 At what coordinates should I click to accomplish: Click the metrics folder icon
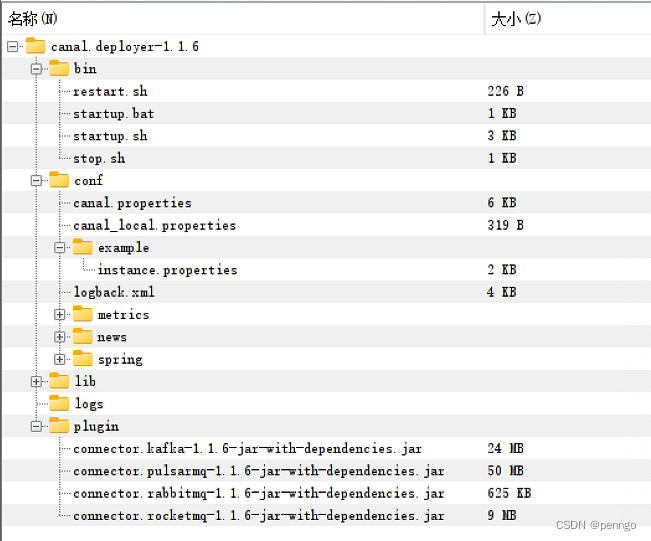[83, 314]
